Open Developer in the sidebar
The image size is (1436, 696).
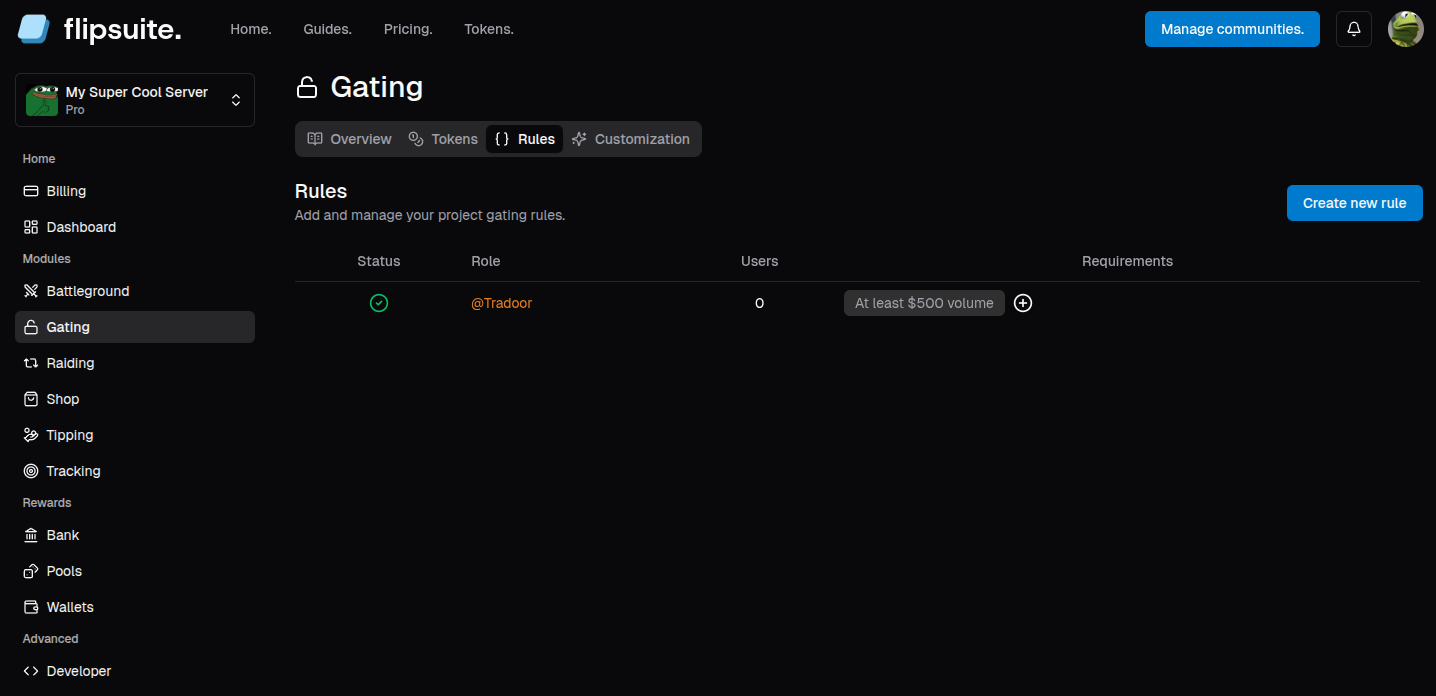[135, 671]
